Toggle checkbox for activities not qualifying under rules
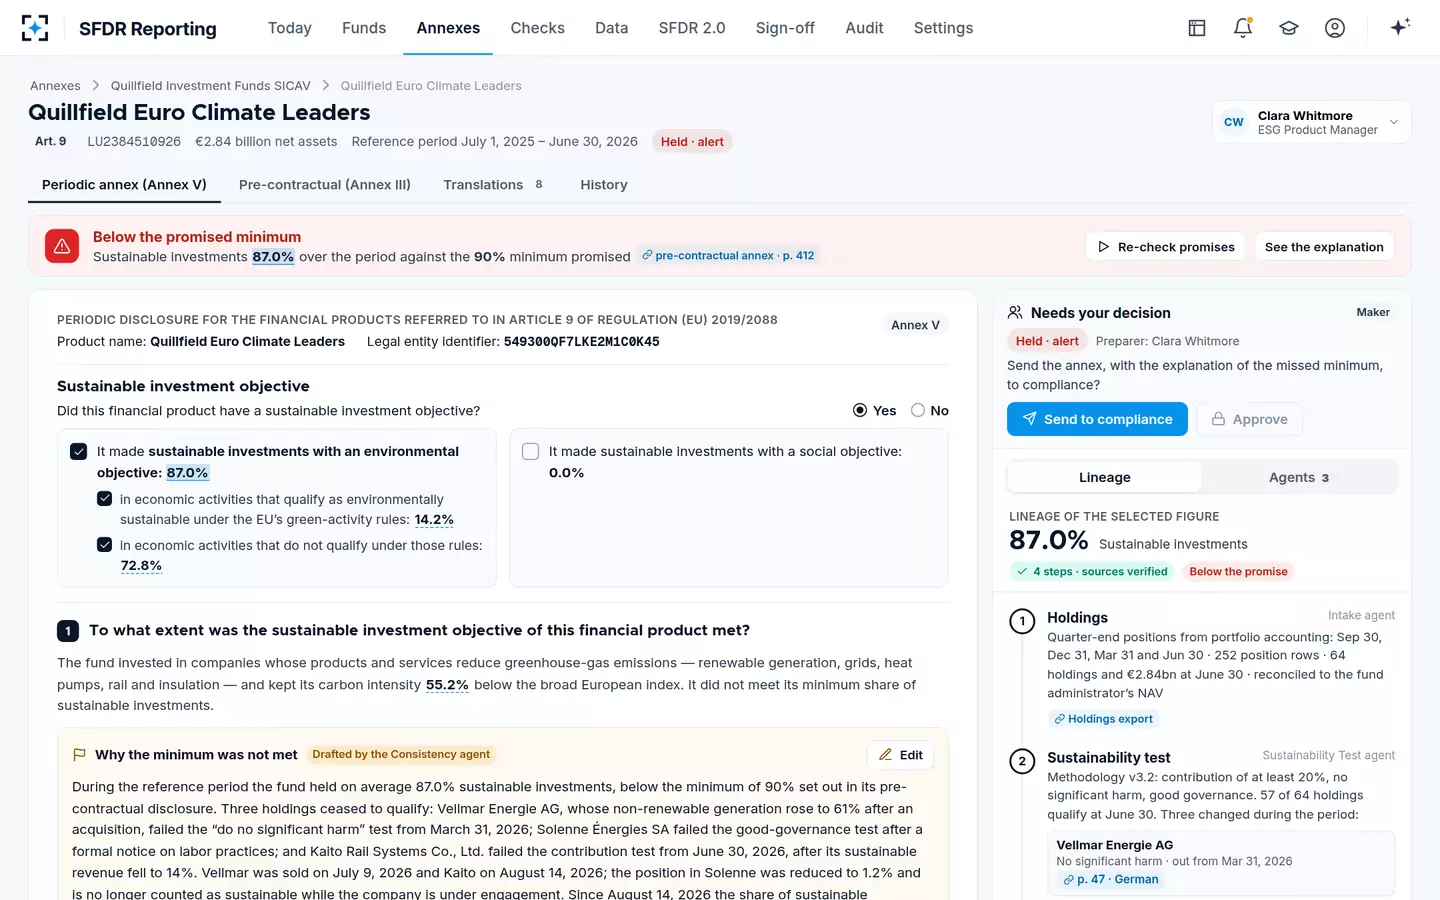 (x=104, y=545)
